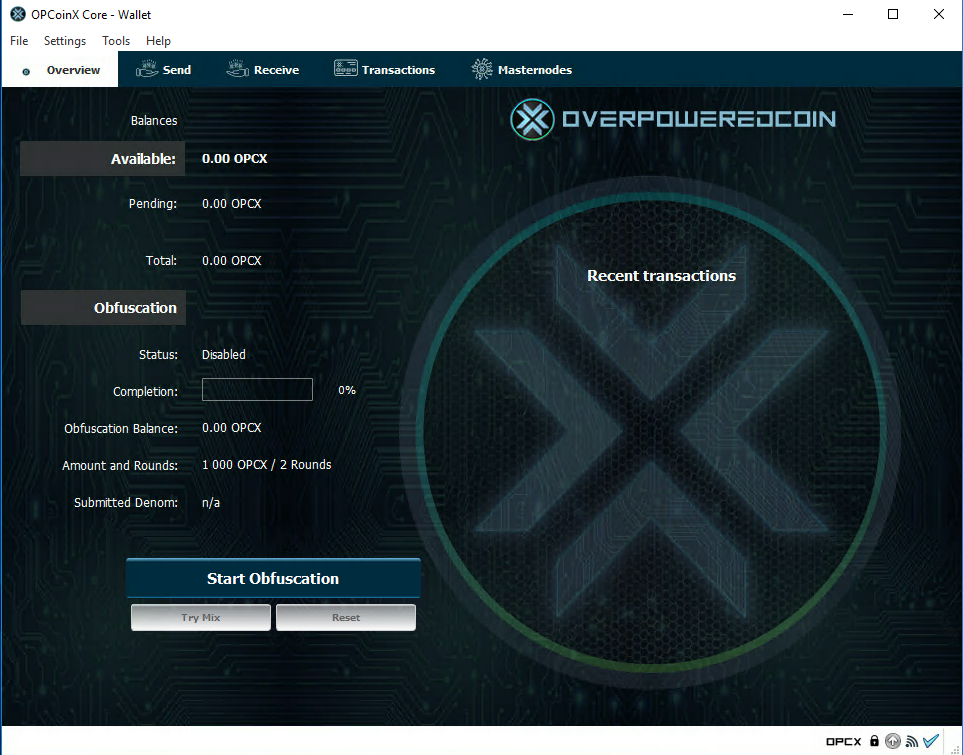The width and height of the screenshot is (963, 755).
Task: Maximize the OPCoinX Core window
Action: (x=893, y=14)
